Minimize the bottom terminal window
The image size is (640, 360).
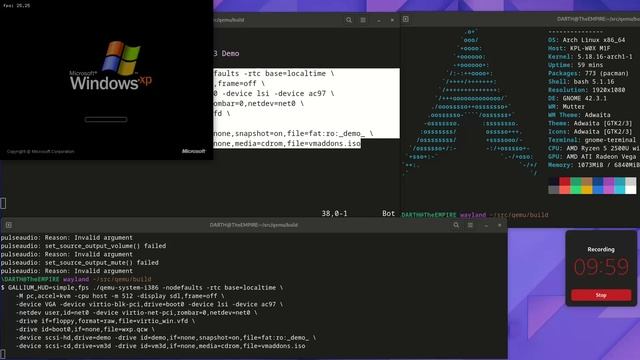[486, 225]
